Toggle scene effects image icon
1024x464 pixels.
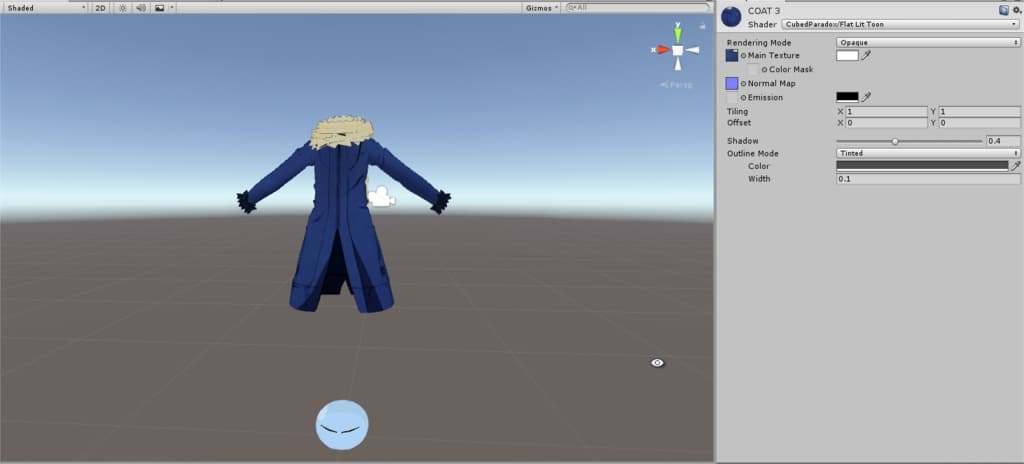point(159,8)
